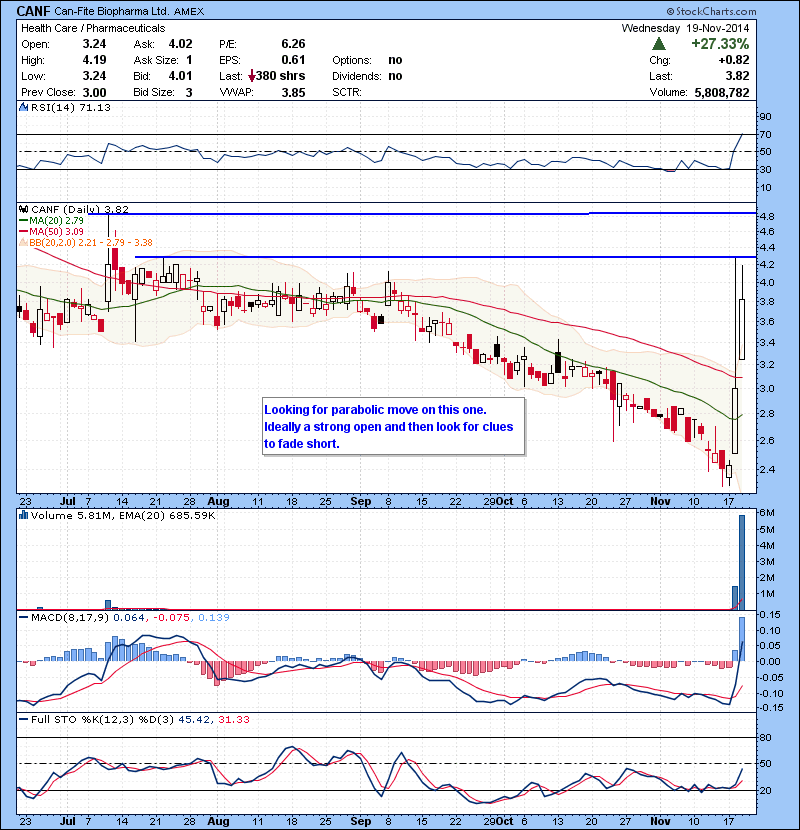This screenshot has width=800, height=830.
Task: Click the Low price value 3.24
Action: click(94, 76)
